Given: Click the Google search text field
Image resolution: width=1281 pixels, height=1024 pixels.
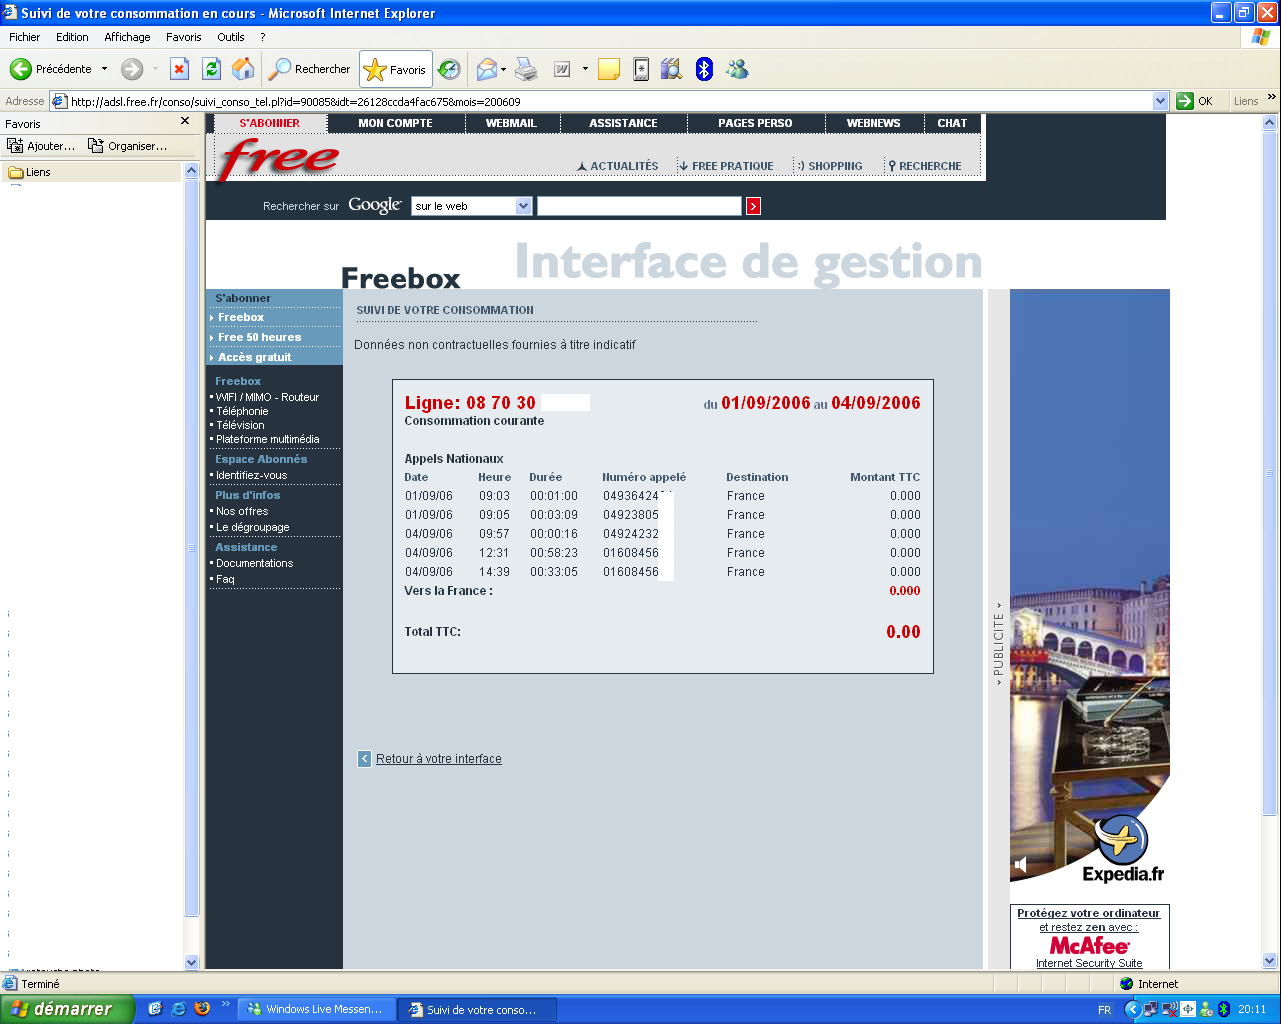Looking at the screenshot, I should click(639, 206).
